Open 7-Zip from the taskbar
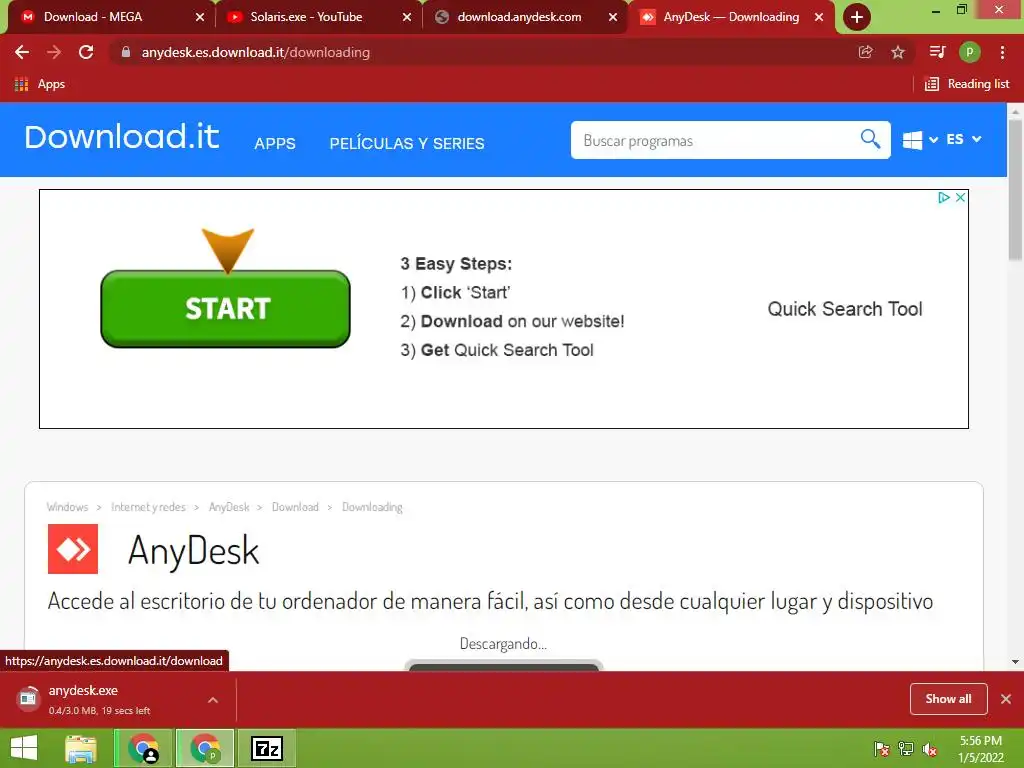Screen dimensions: 1024x768 tap(266, 748)
